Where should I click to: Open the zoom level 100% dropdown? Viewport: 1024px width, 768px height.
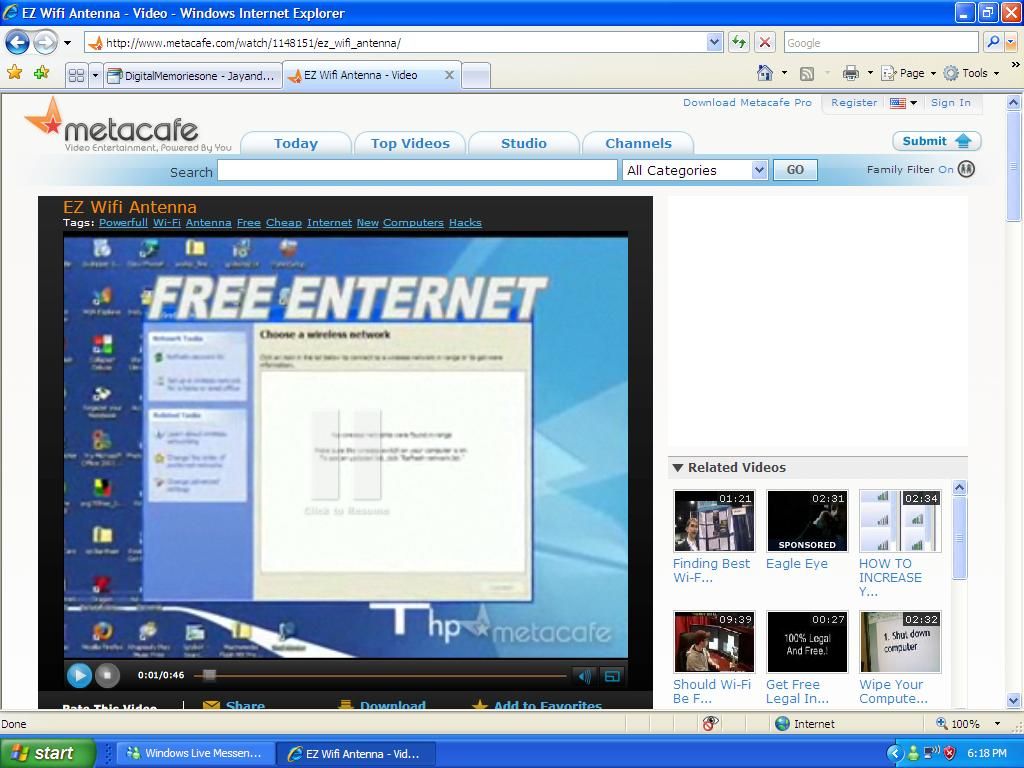coord(997,724)
